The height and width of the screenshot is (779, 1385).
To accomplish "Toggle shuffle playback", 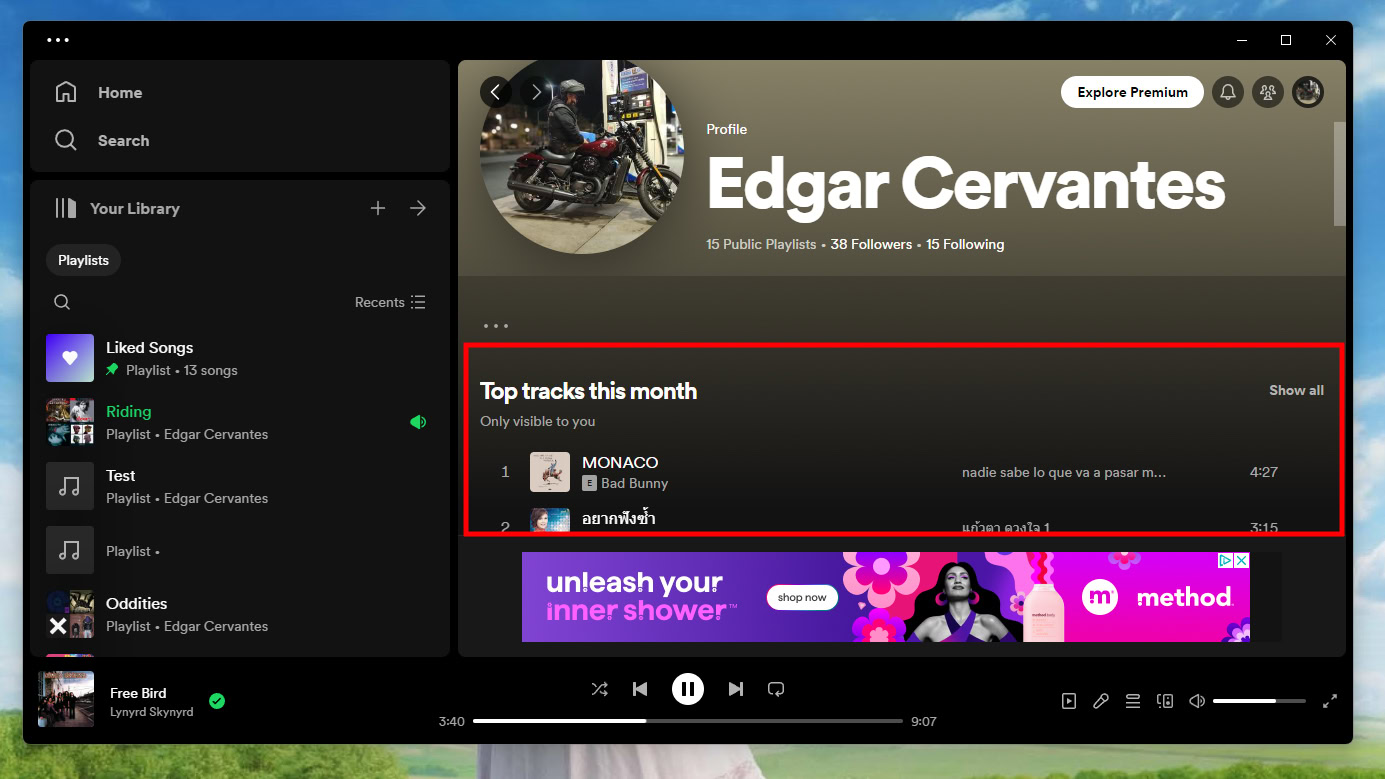I will pos(599,689).
